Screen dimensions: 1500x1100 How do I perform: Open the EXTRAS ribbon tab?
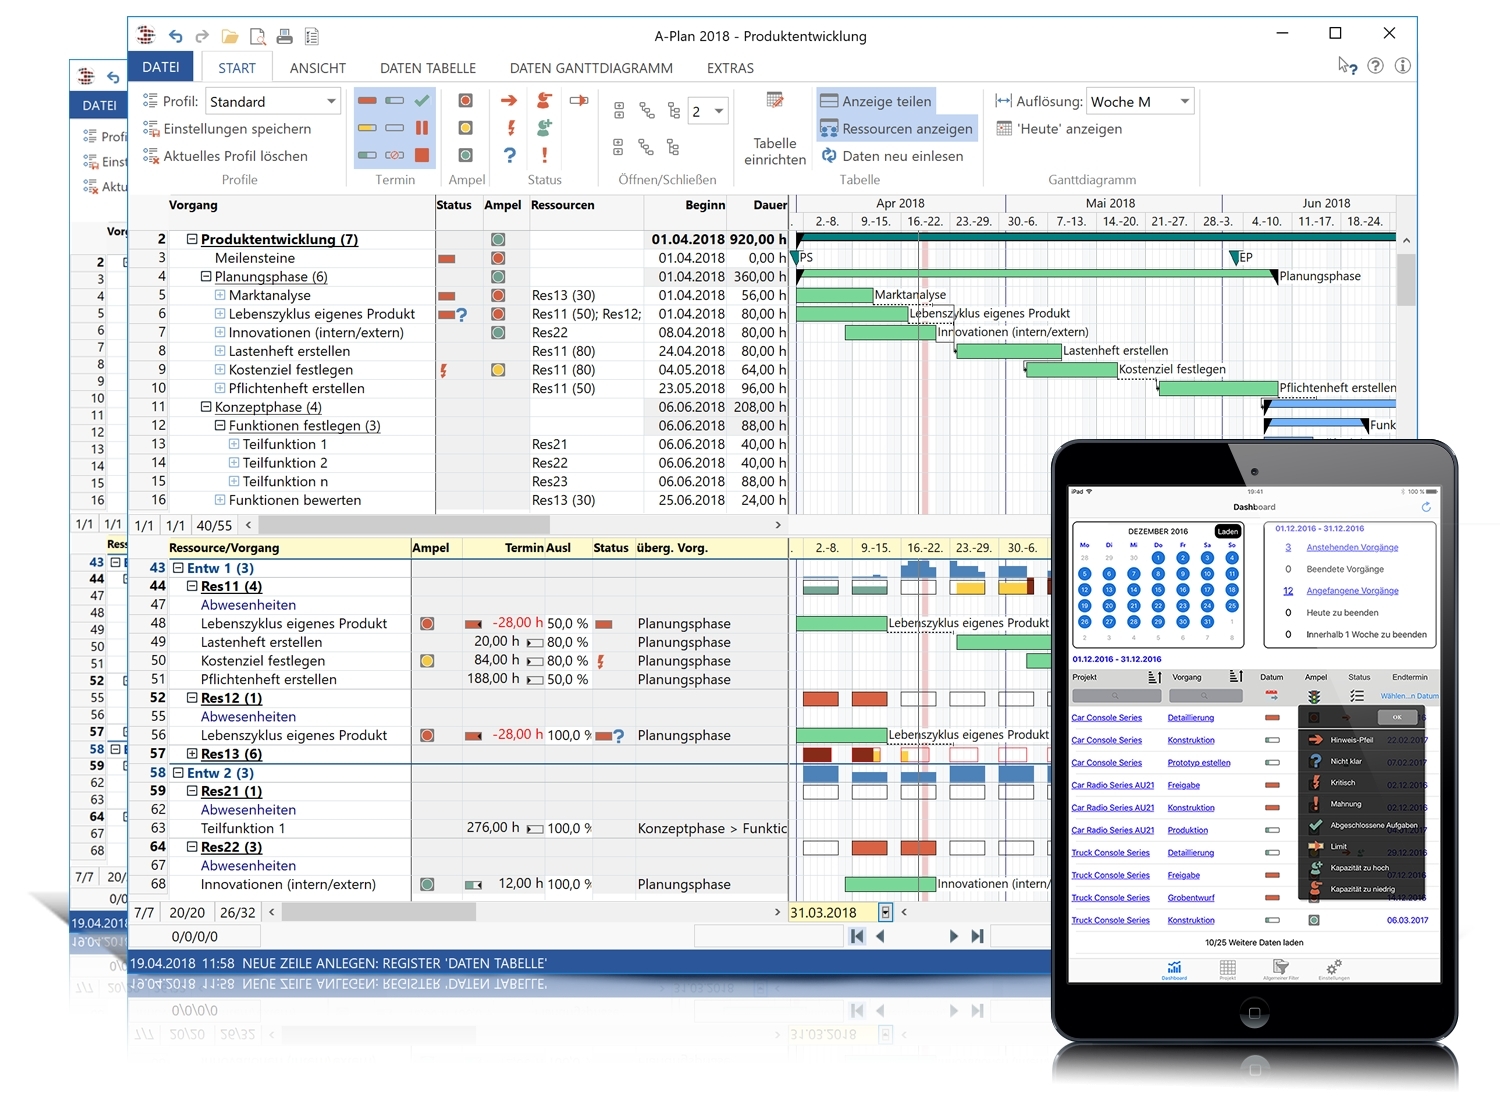coord(730,68)
